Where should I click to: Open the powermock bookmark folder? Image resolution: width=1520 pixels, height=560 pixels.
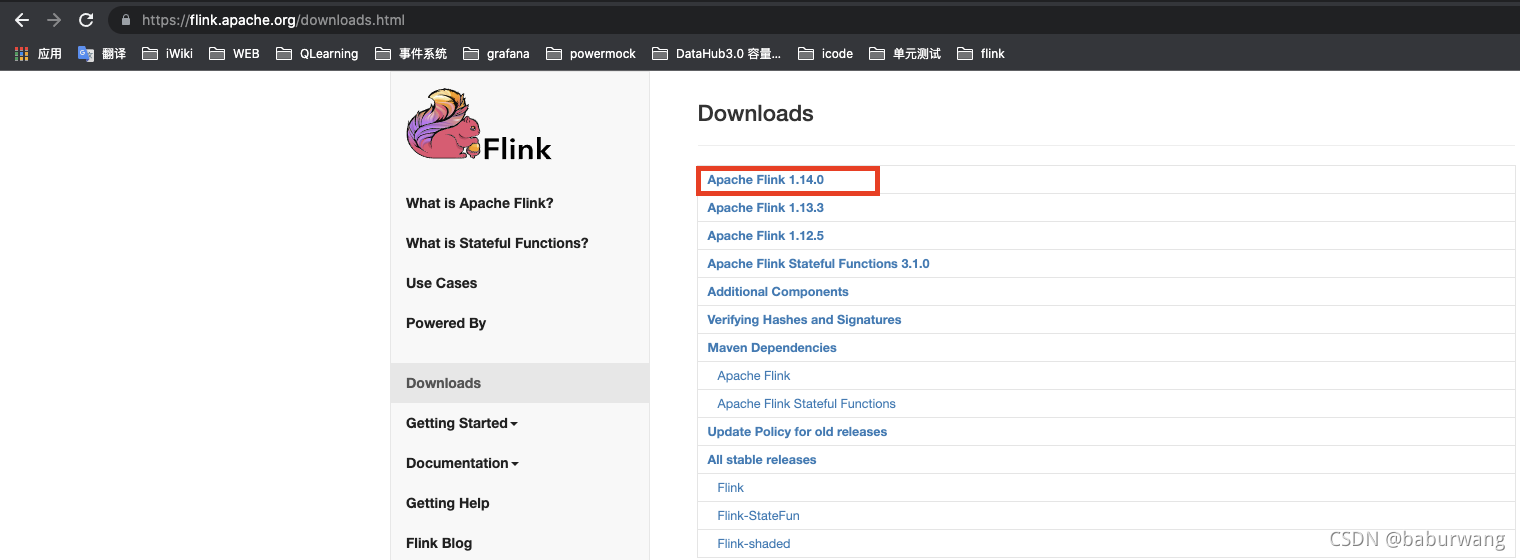click(x=591, y=54)
